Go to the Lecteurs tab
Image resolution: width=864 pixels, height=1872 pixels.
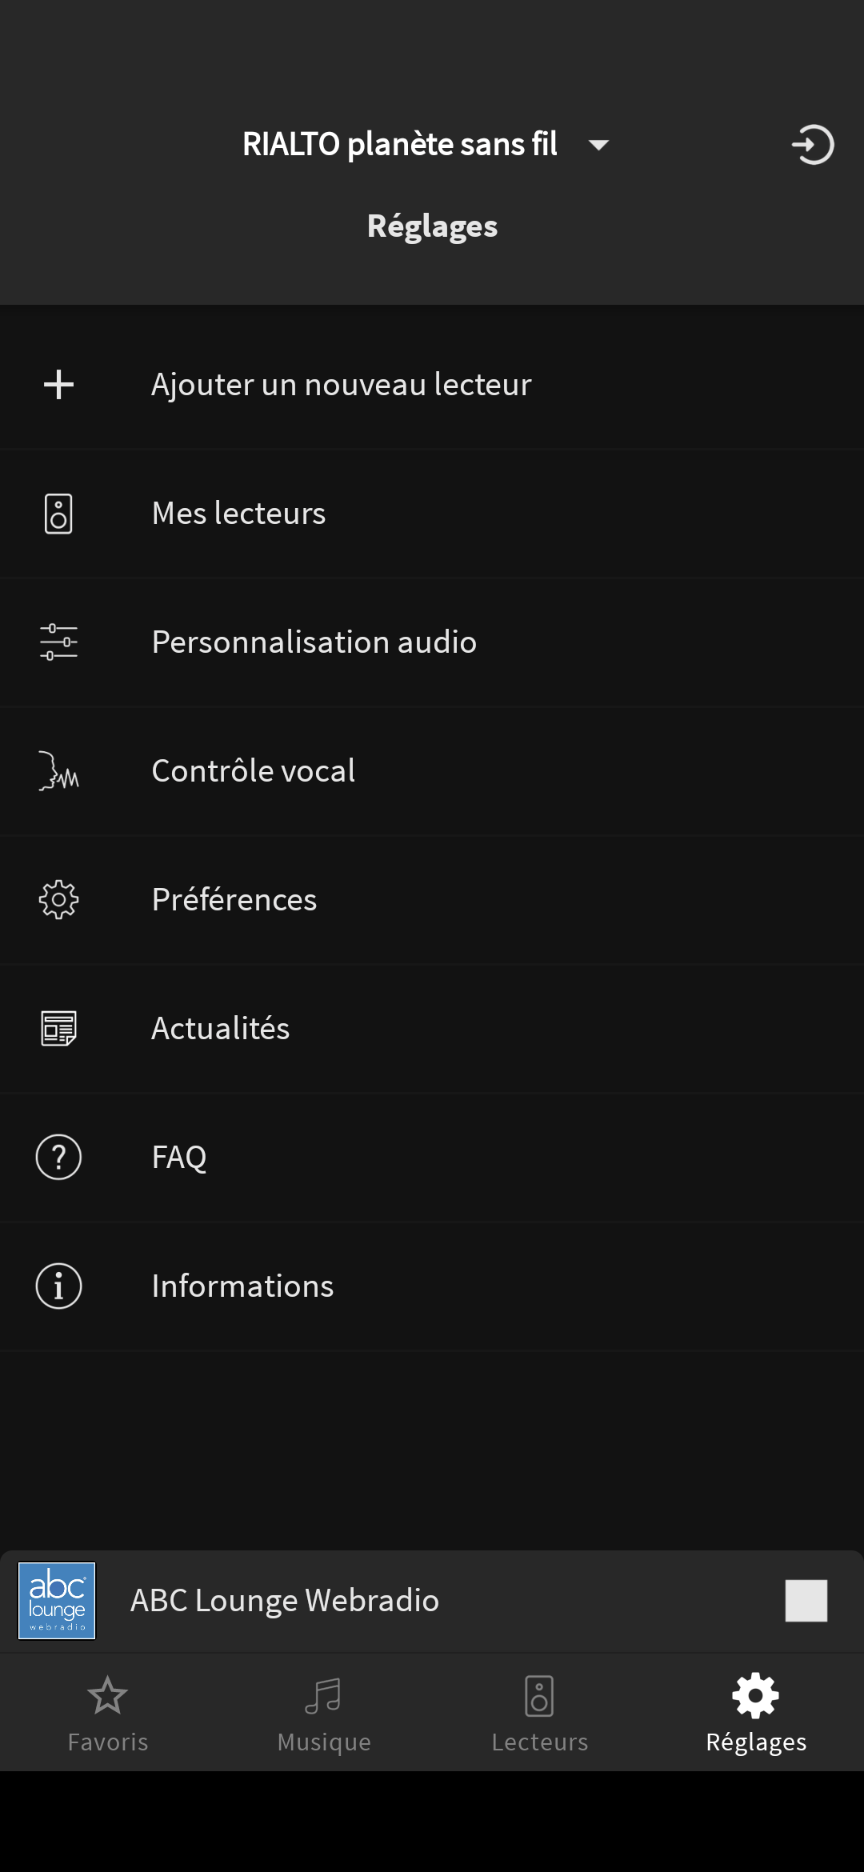pos(540,1714)
